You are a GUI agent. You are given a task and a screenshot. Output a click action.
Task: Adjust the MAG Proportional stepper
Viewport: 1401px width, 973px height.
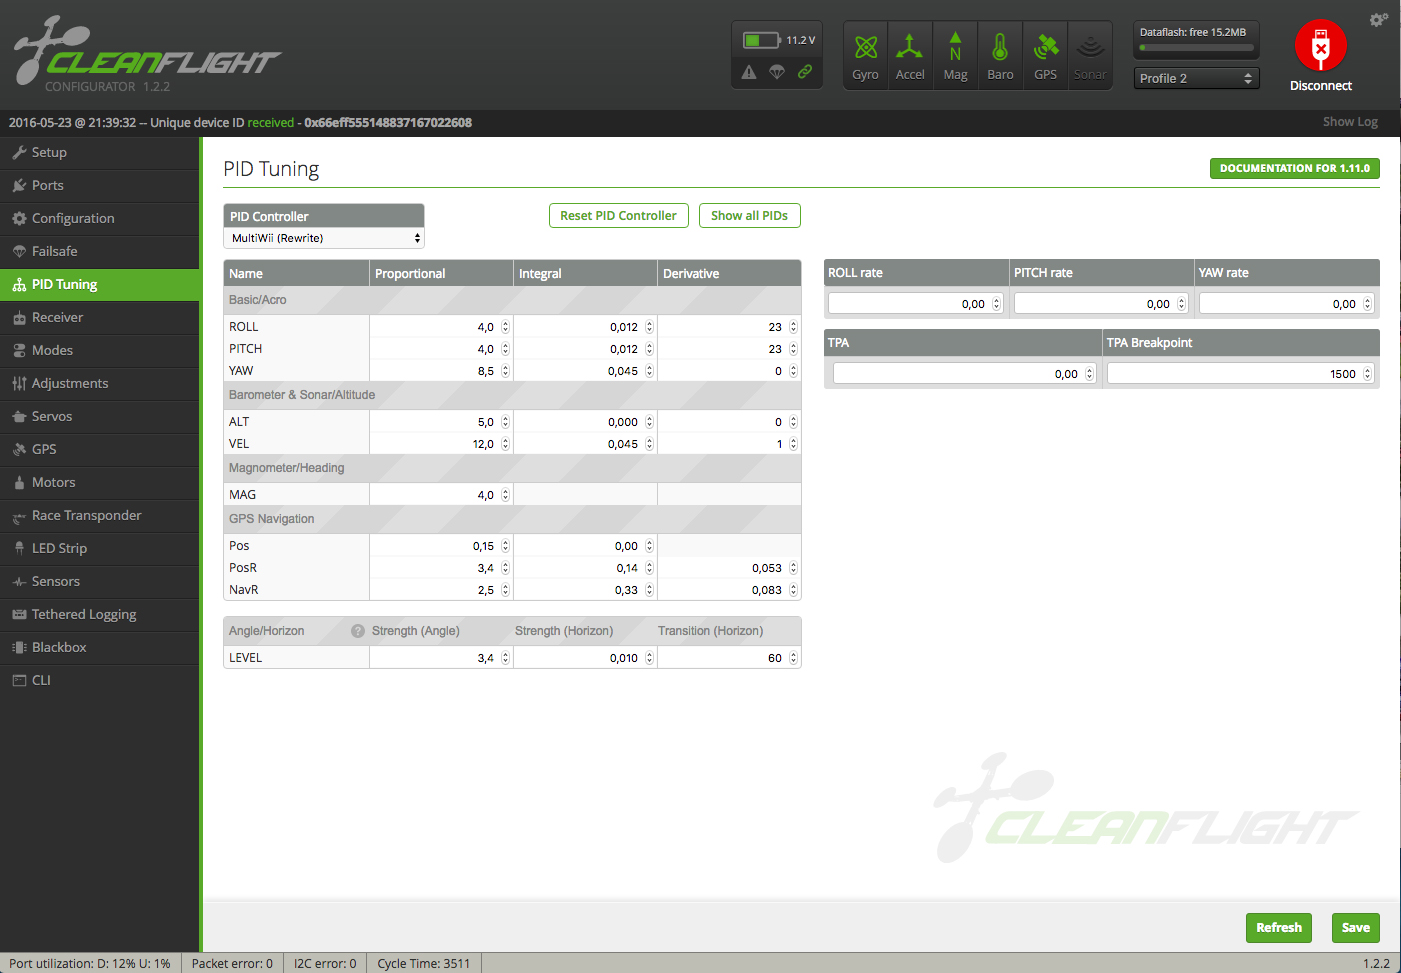tap(505, 495)
